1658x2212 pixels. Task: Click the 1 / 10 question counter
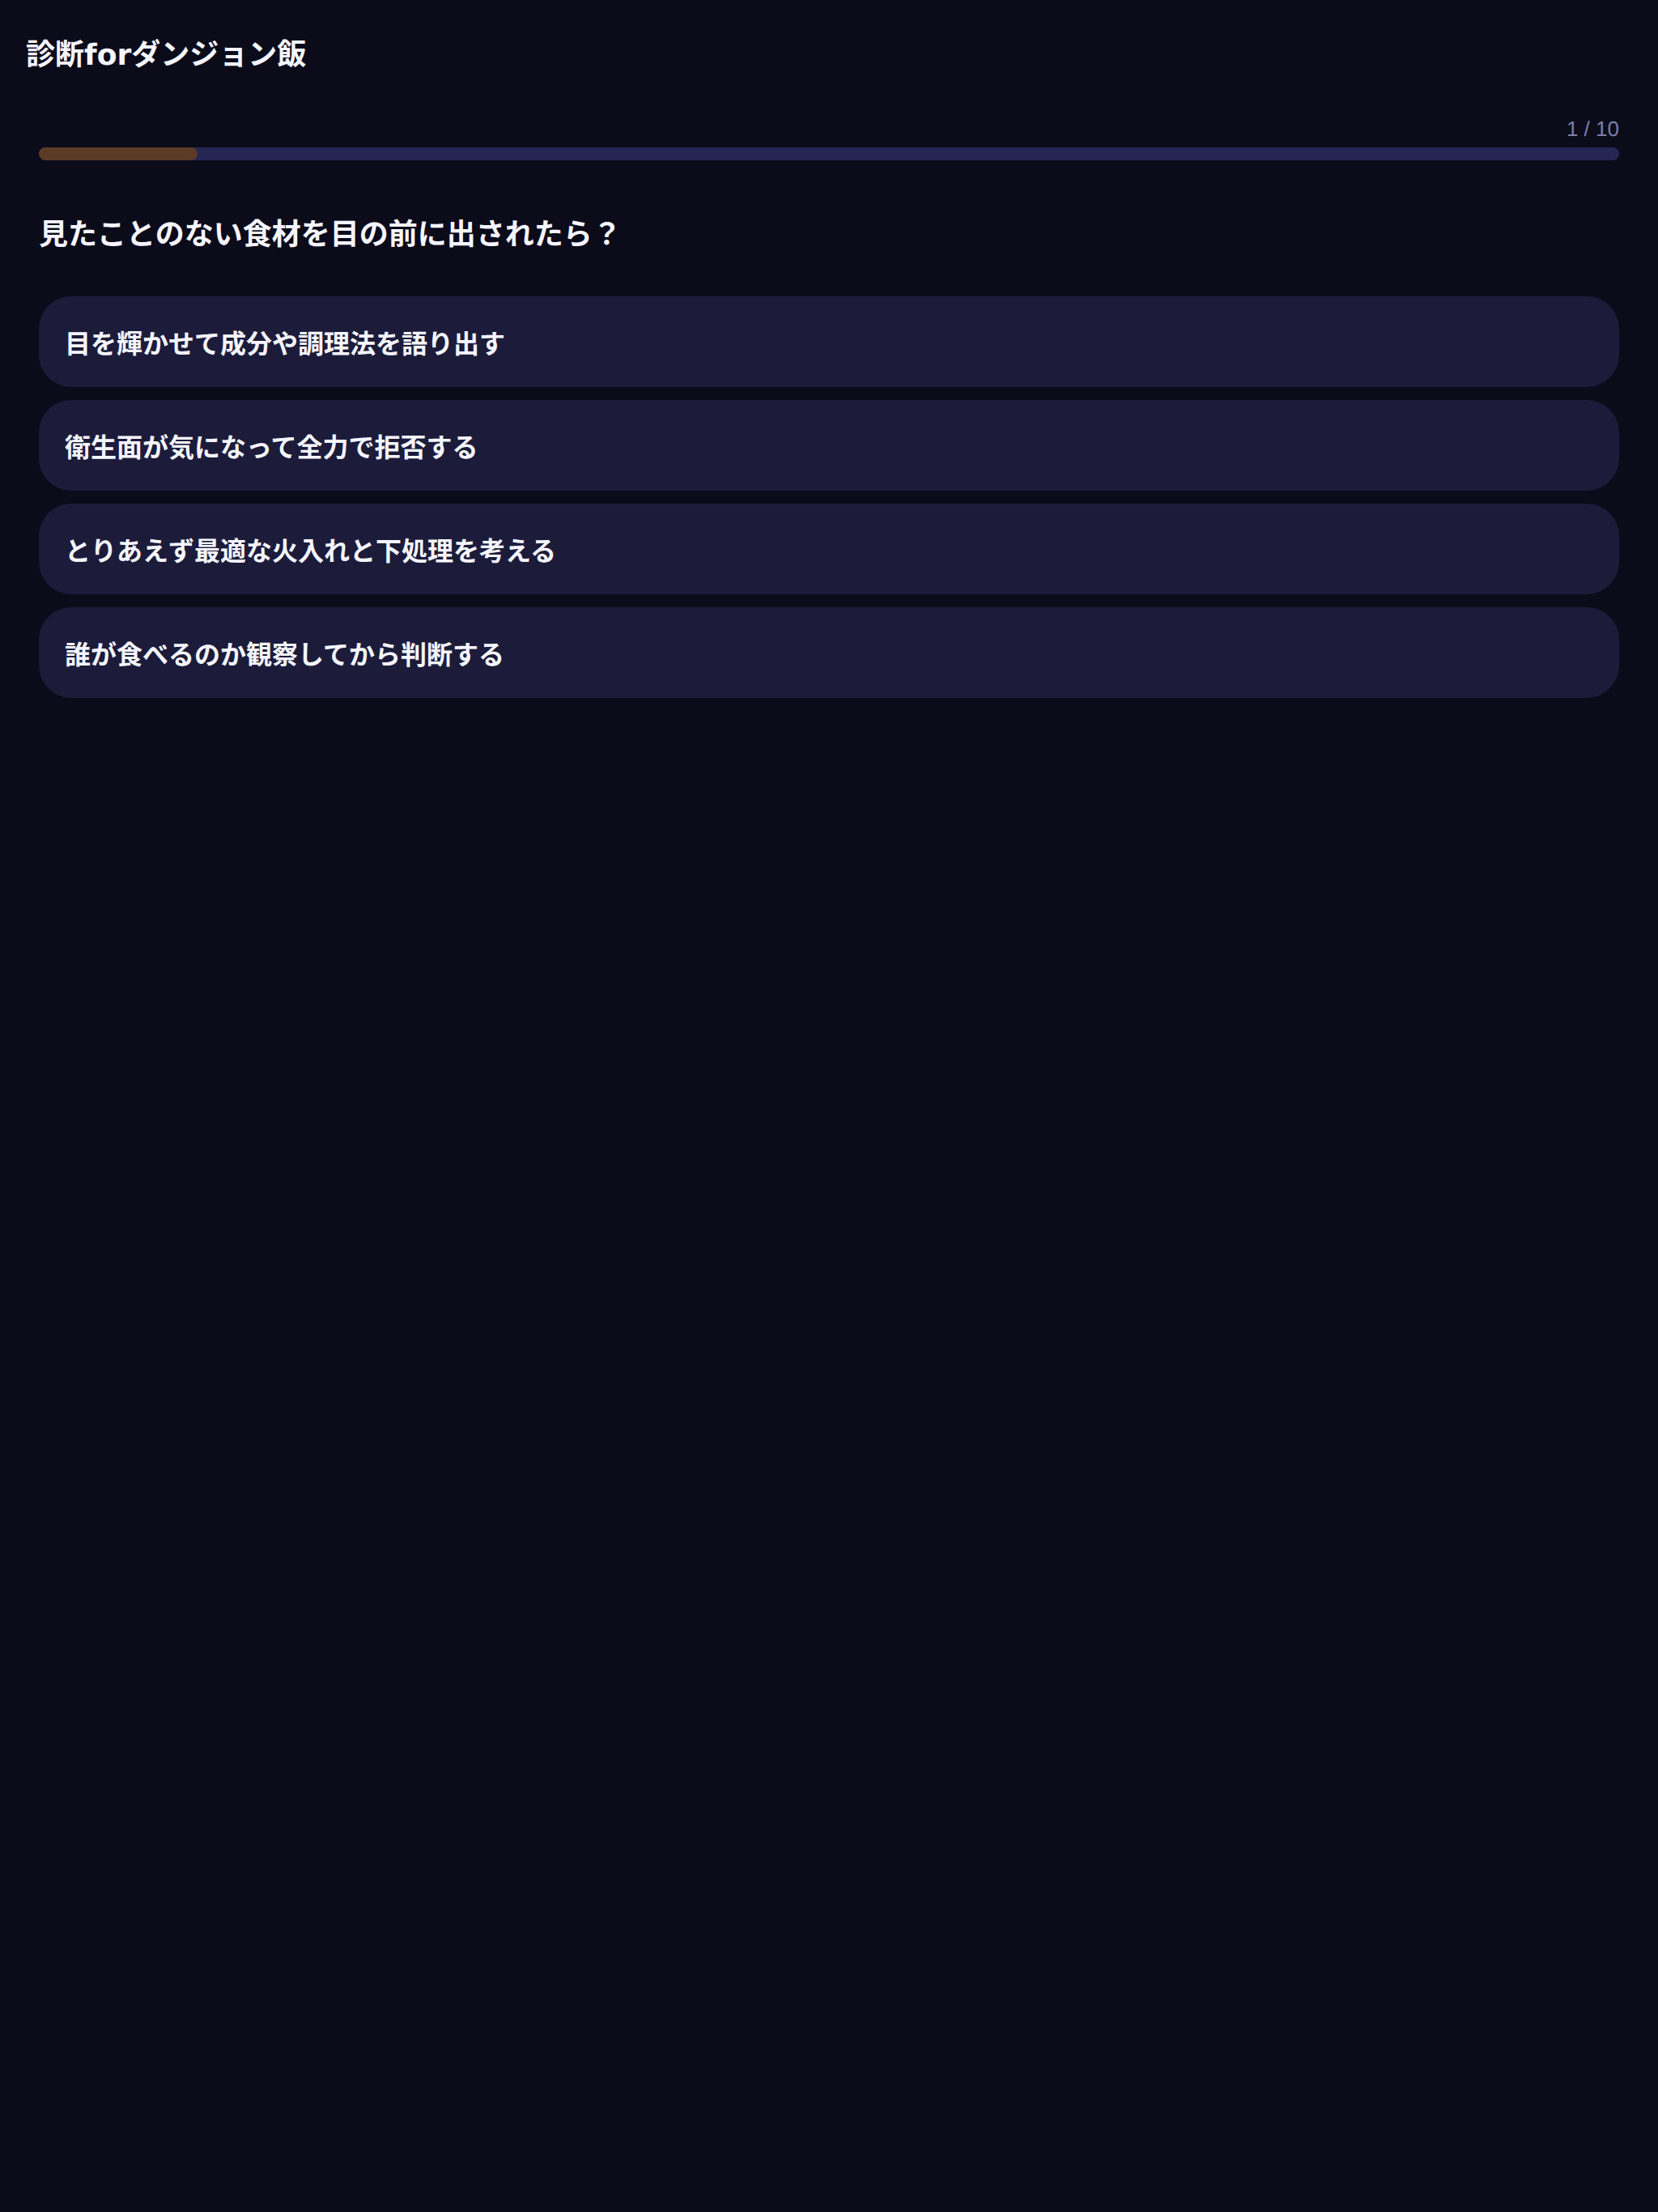(x=1592, y=129)
